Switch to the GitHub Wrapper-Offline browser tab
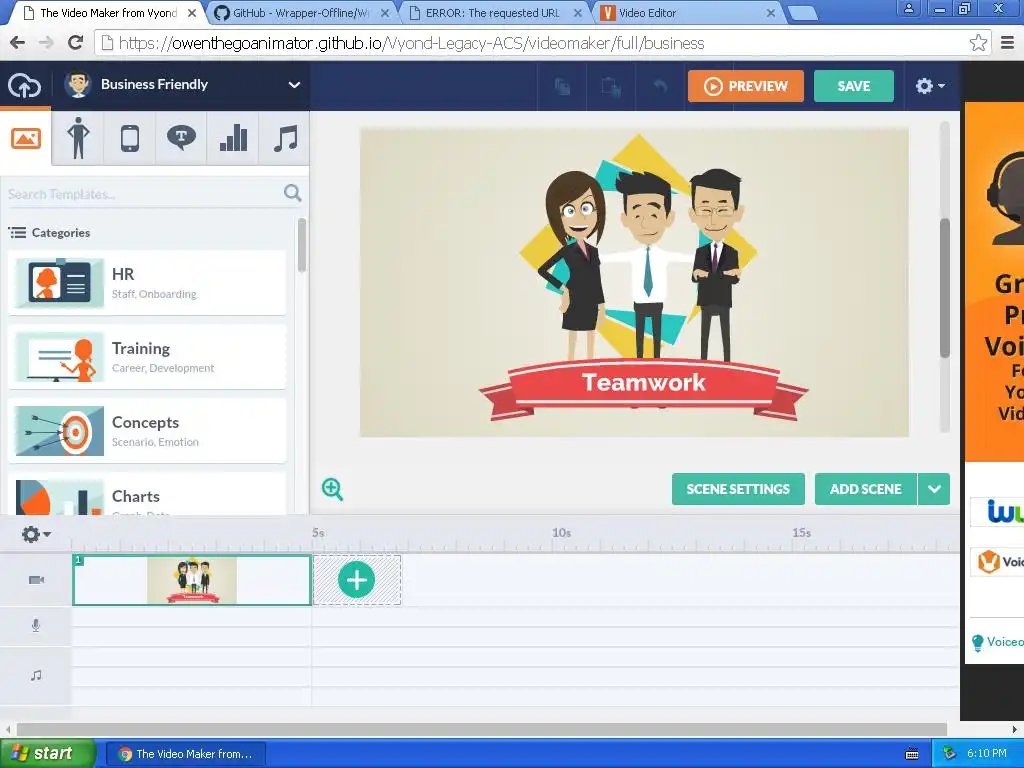Screen dimensions: 1024x768 tap(300, 13)
